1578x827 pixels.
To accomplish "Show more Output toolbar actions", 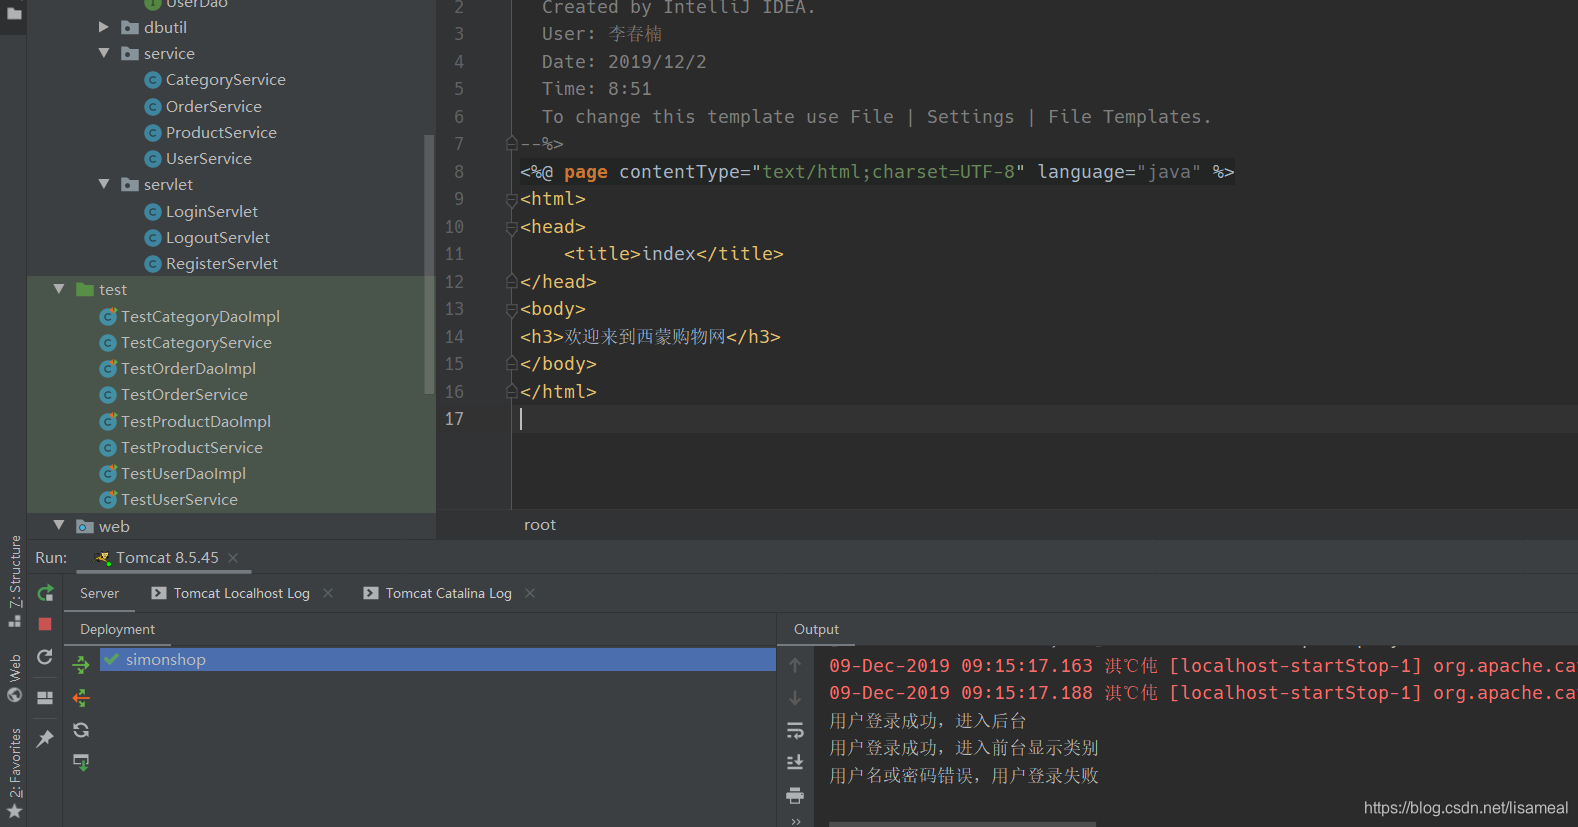I will [795, 821].
